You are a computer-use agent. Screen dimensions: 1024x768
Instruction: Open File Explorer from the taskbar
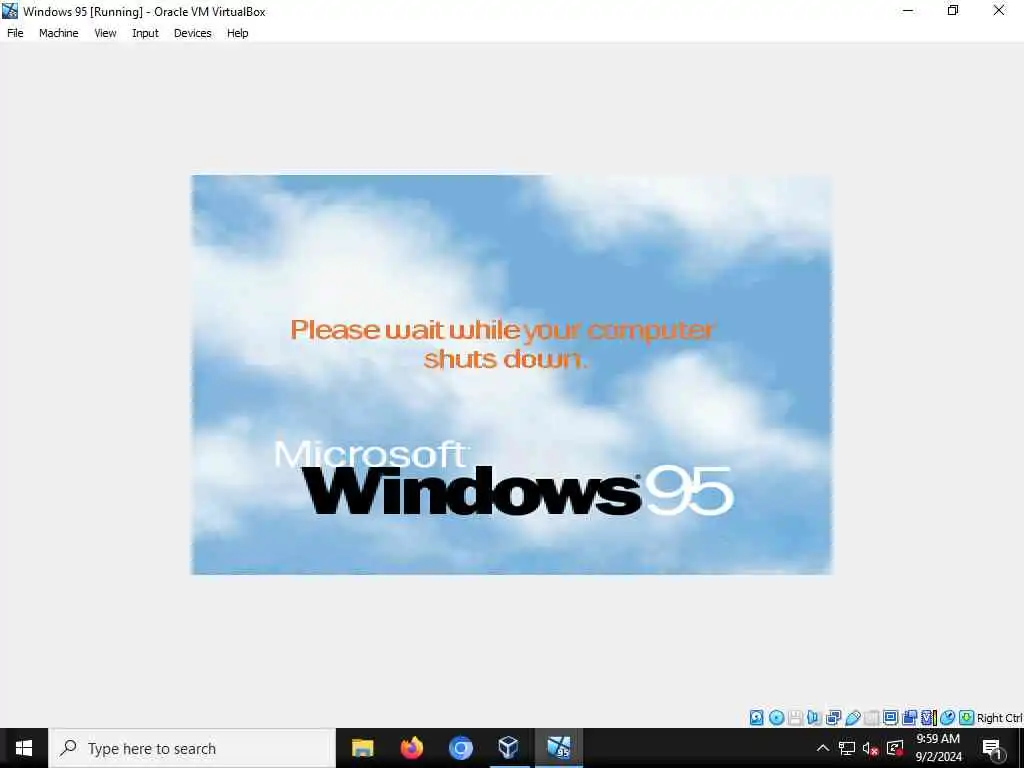click(362, 748)
